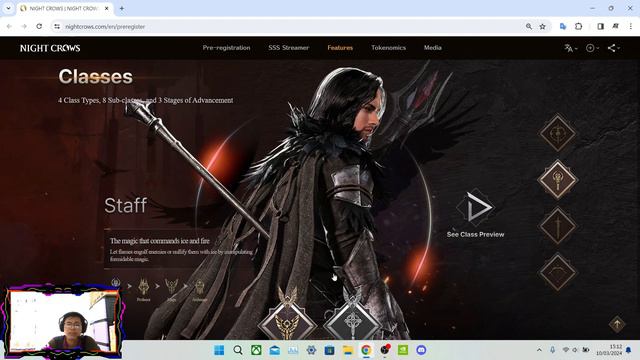The height and width of the screenshot is (360, 640).
Task: Play the class preview video
Action: pos(475,208)
